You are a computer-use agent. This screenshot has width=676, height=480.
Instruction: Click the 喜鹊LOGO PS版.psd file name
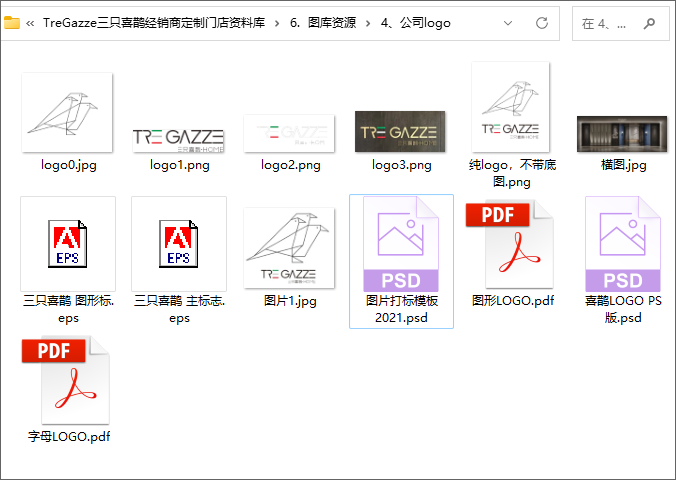623,309
